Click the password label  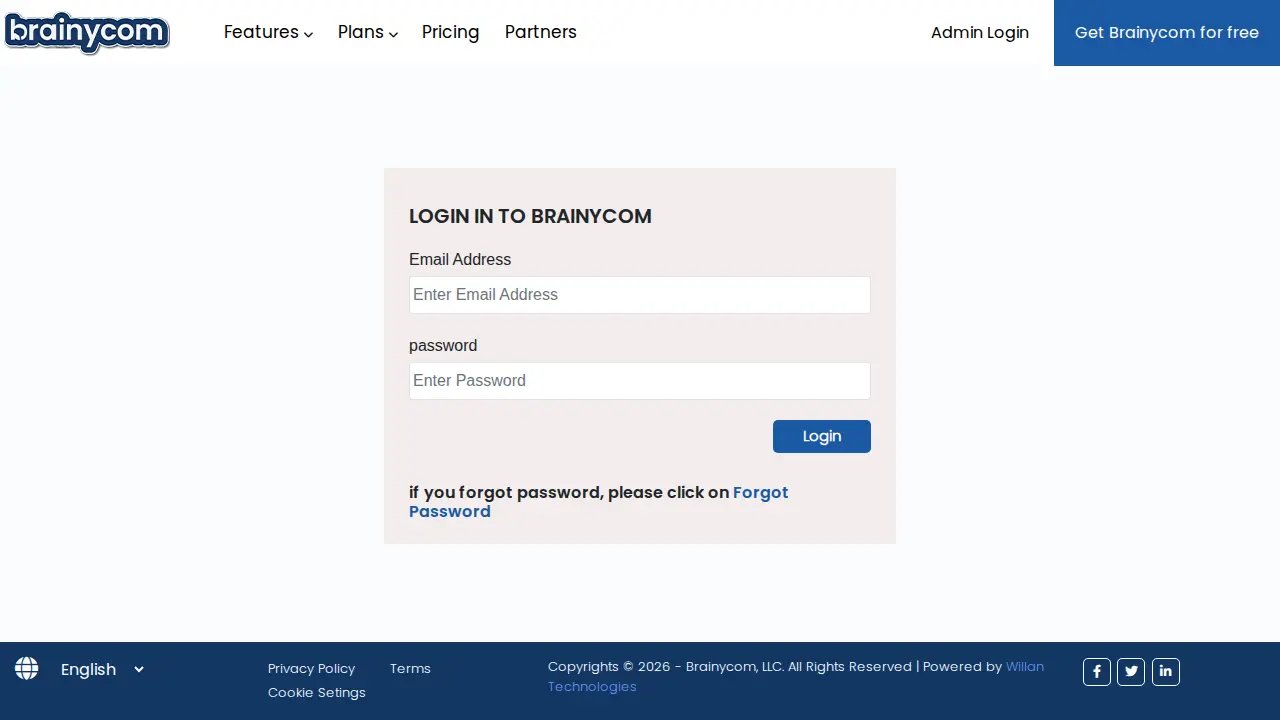point(443,346)
